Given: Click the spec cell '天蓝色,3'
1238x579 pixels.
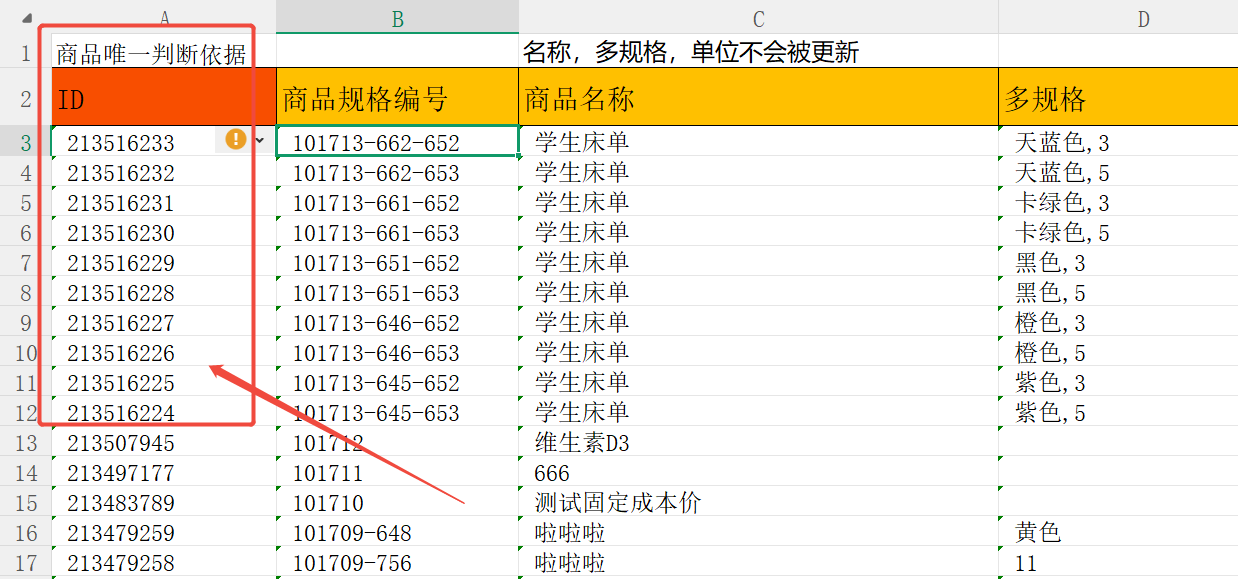Looking at the screenshot, I should point(1062,142).
